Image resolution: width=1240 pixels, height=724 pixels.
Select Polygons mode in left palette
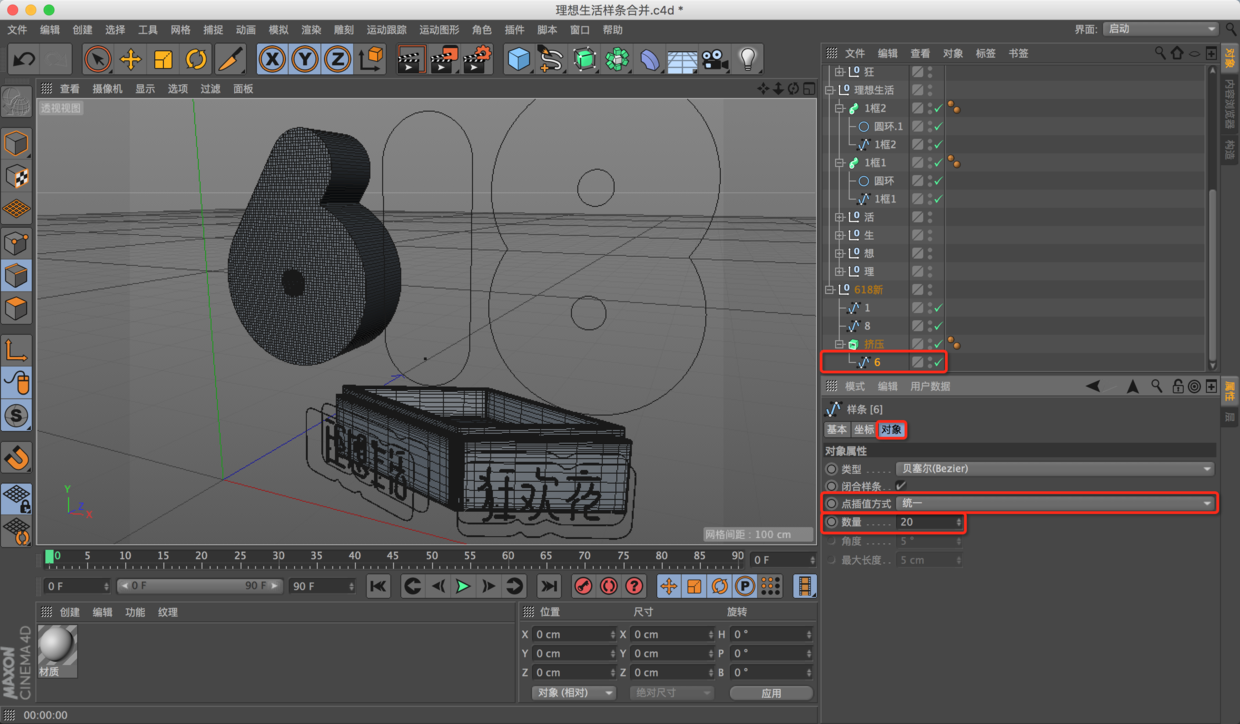point(16,308)
